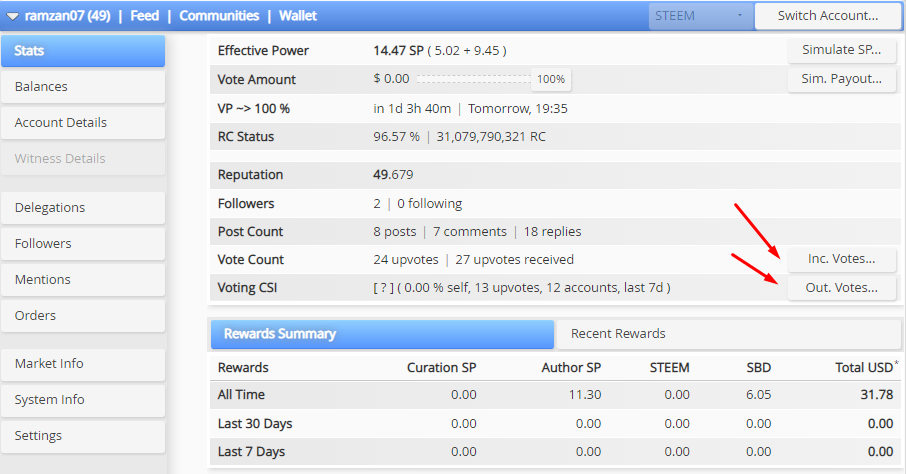Screen dimensions: 906x474
Task: Open the Inc. Votes... button
Action: coord(841,259)
